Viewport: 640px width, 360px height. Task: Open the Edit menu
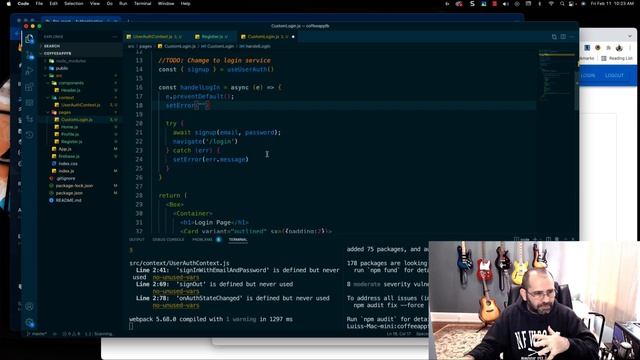tap(53, 4)
